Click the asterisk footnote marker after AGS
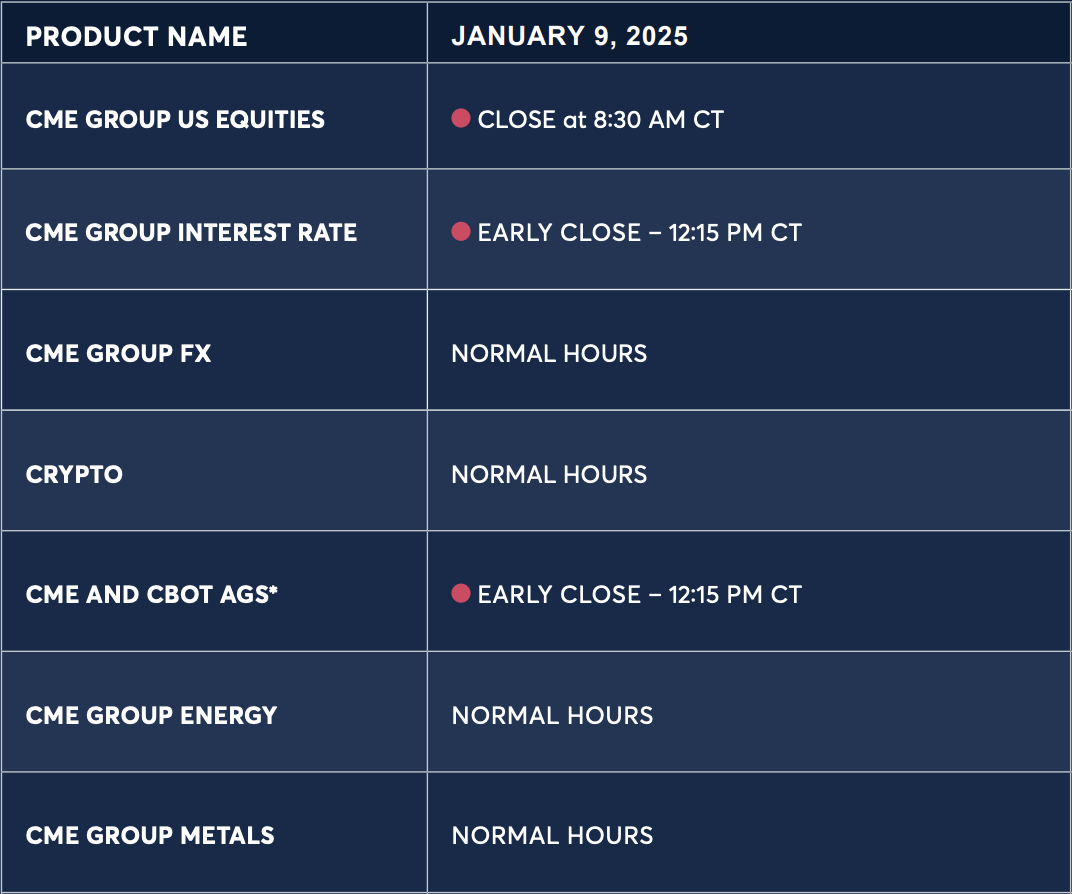1072x894 pixels. 273,590
